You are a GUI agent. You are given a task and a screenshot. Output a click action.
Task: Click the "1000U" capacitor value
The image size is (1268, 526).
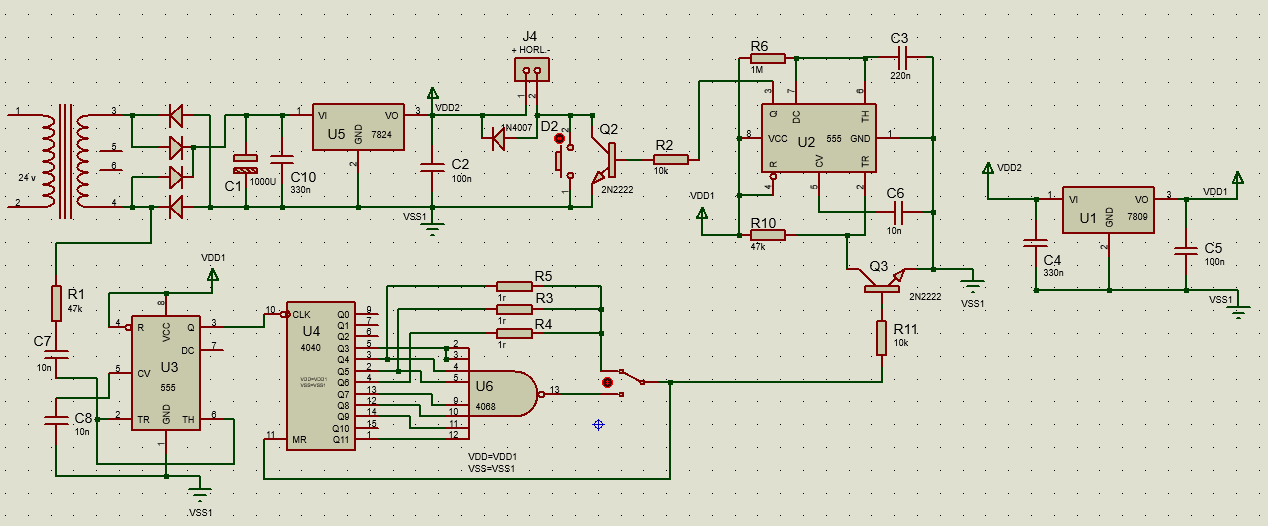[x=263, y=184]
